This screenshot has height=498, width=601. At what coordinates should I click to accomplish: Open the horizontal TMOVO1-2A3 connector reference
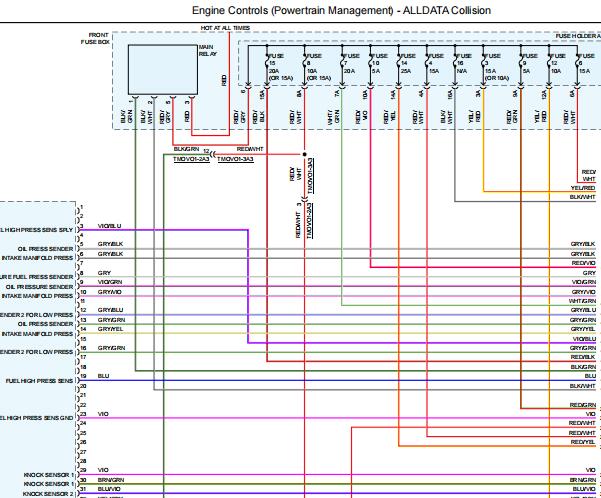click(x=191, y=159)
